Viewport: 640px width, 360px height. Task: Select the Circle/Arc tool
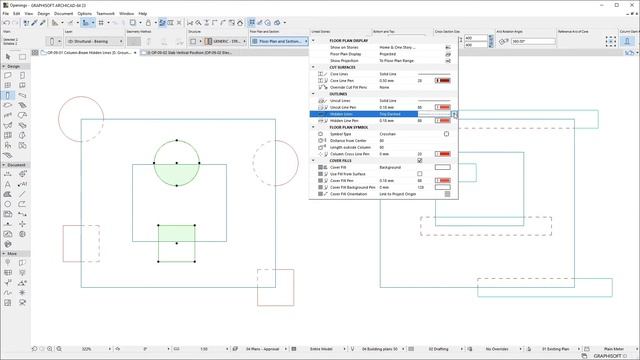pyautogui.click(x=8, y=204)
